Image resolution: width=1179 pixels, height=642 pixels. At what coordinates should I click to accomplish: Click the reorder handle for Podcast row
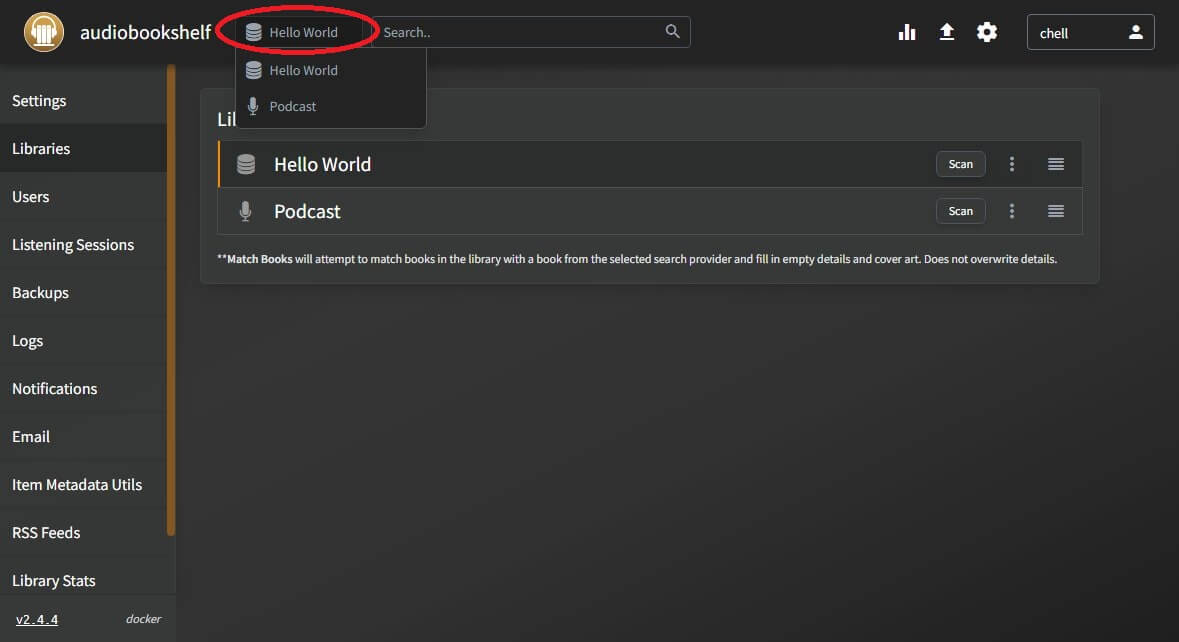(x=1056, y=211)
